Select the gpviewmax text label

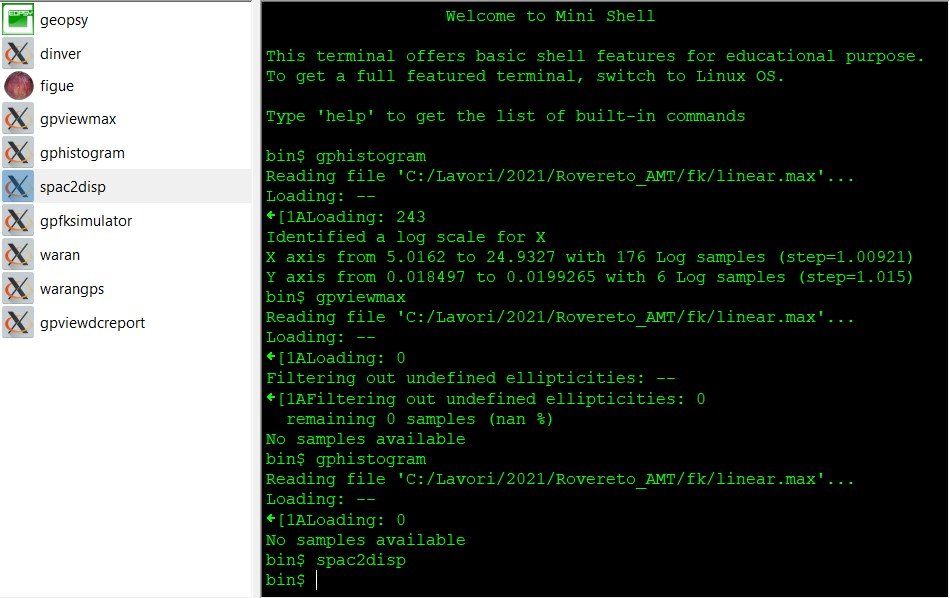pos(78,120)
